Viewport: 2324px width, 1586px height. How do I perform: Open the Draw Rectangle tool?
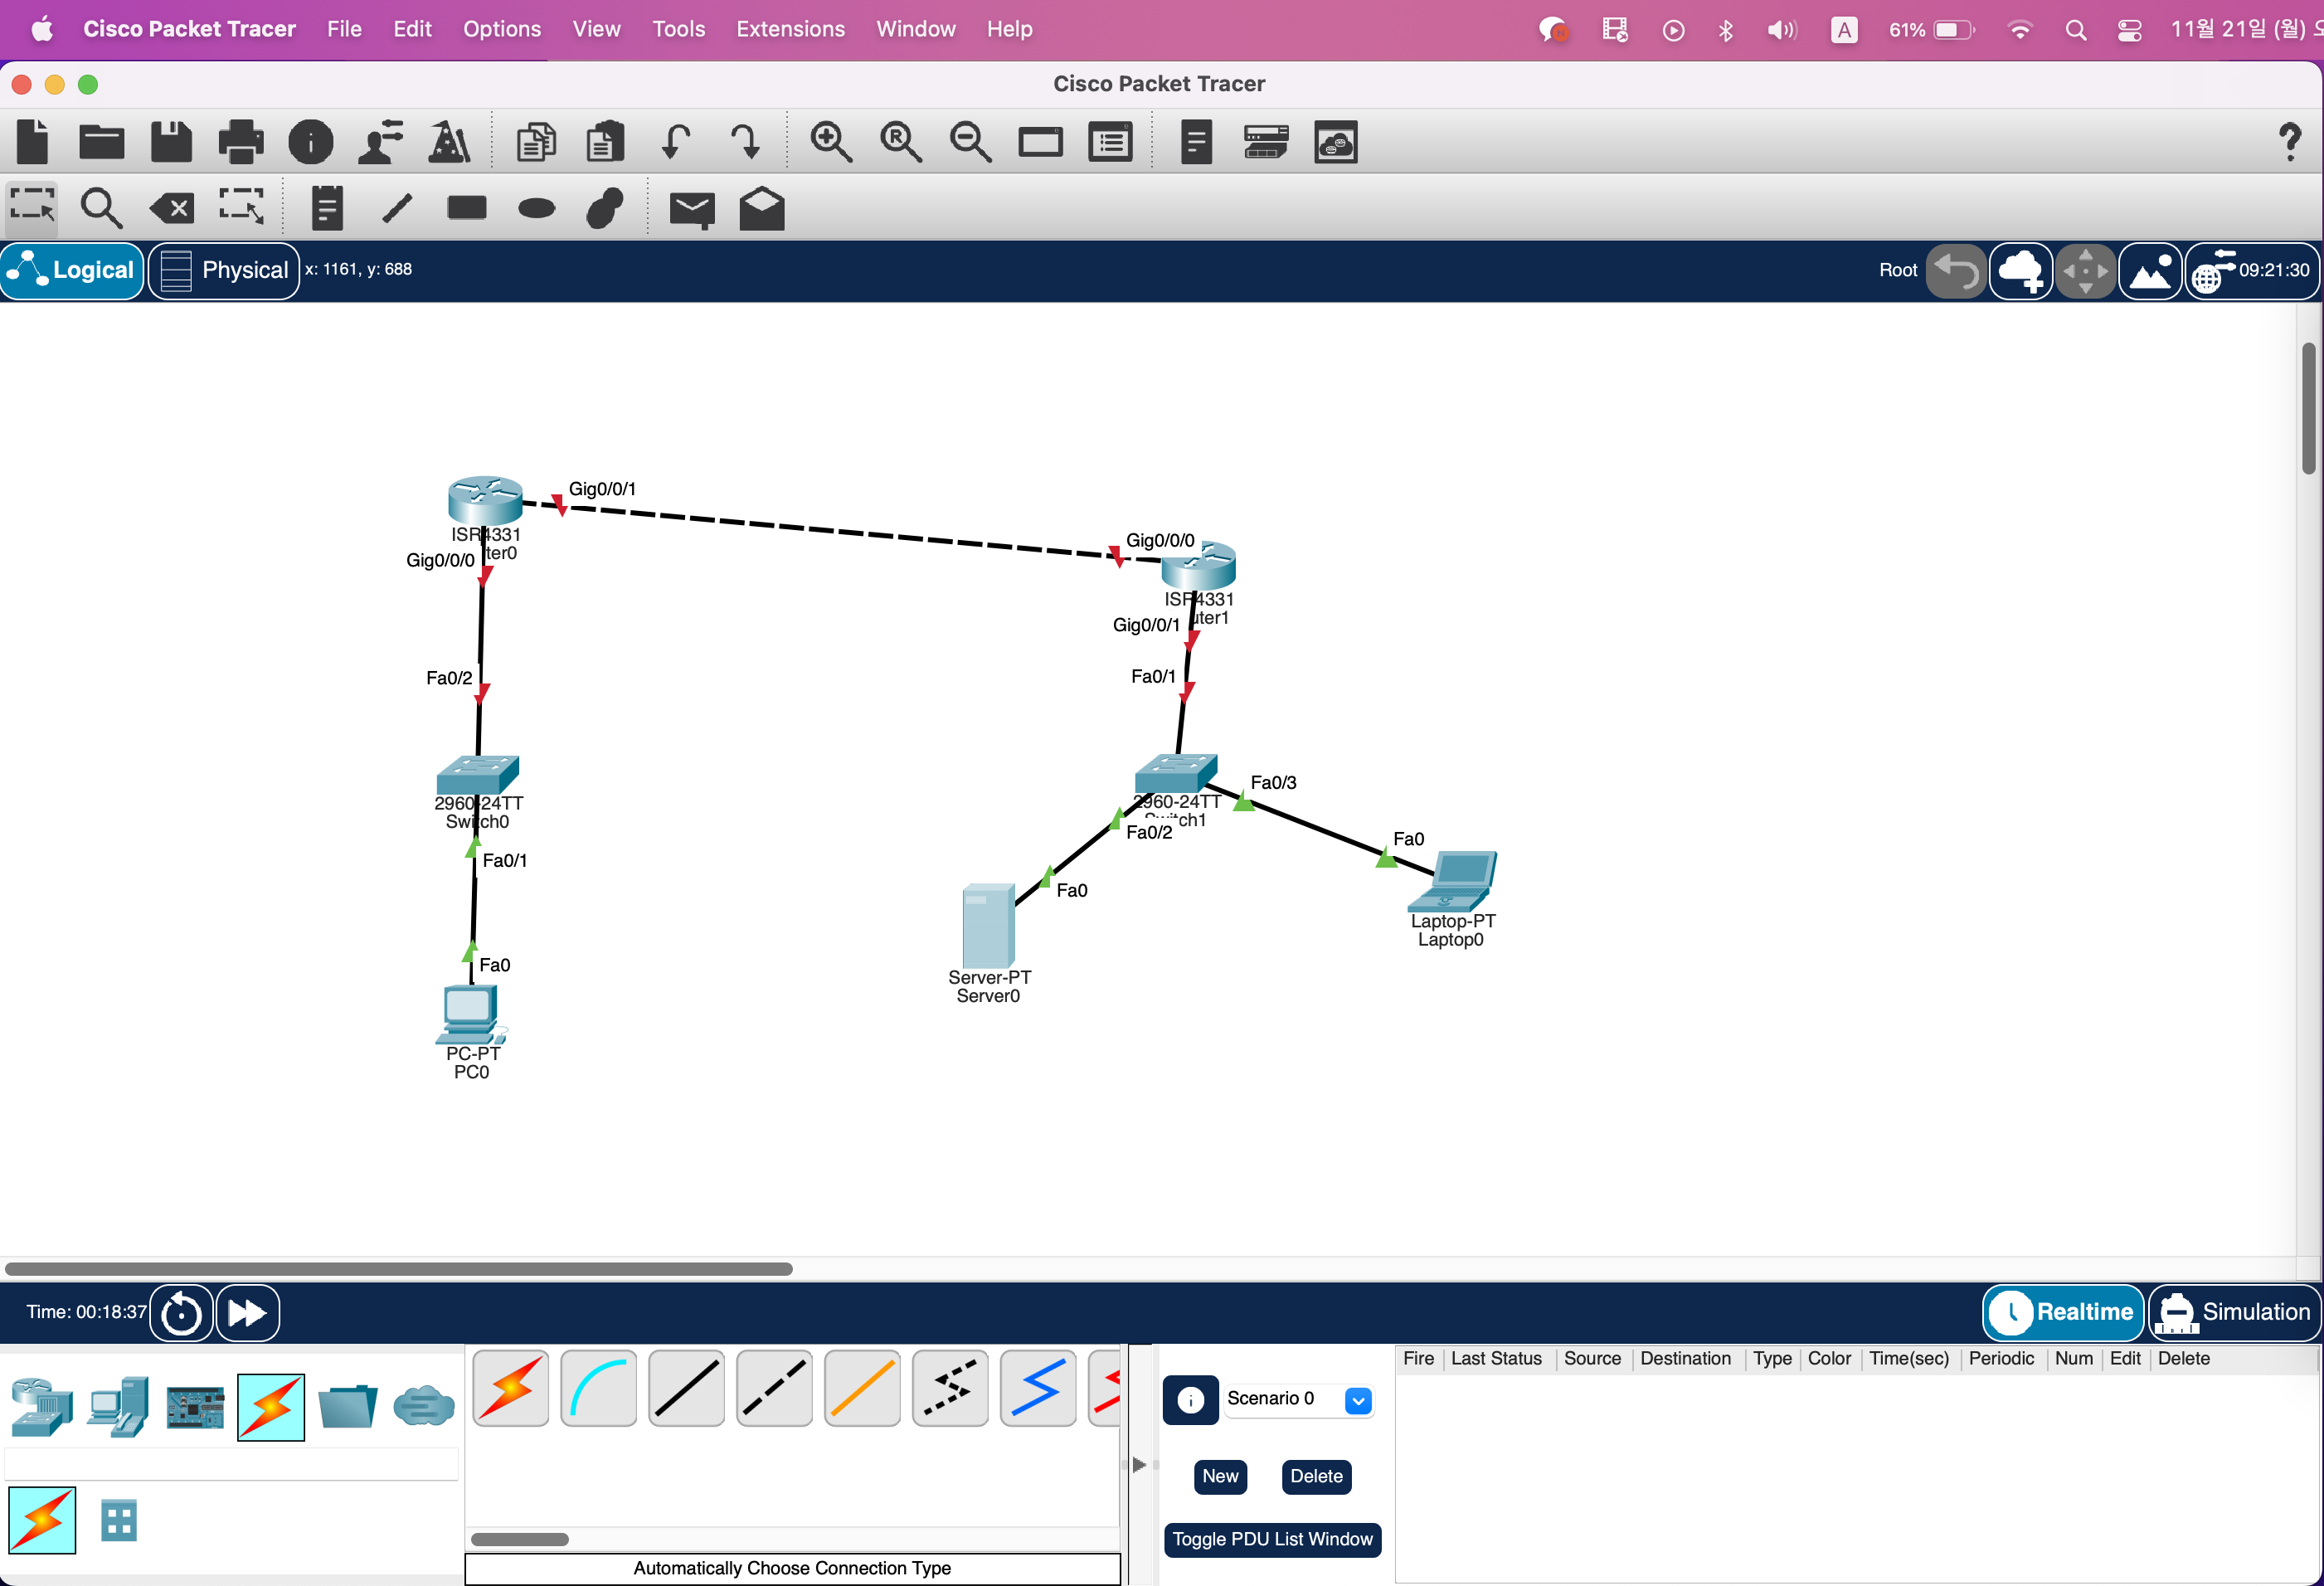(466, 209)
